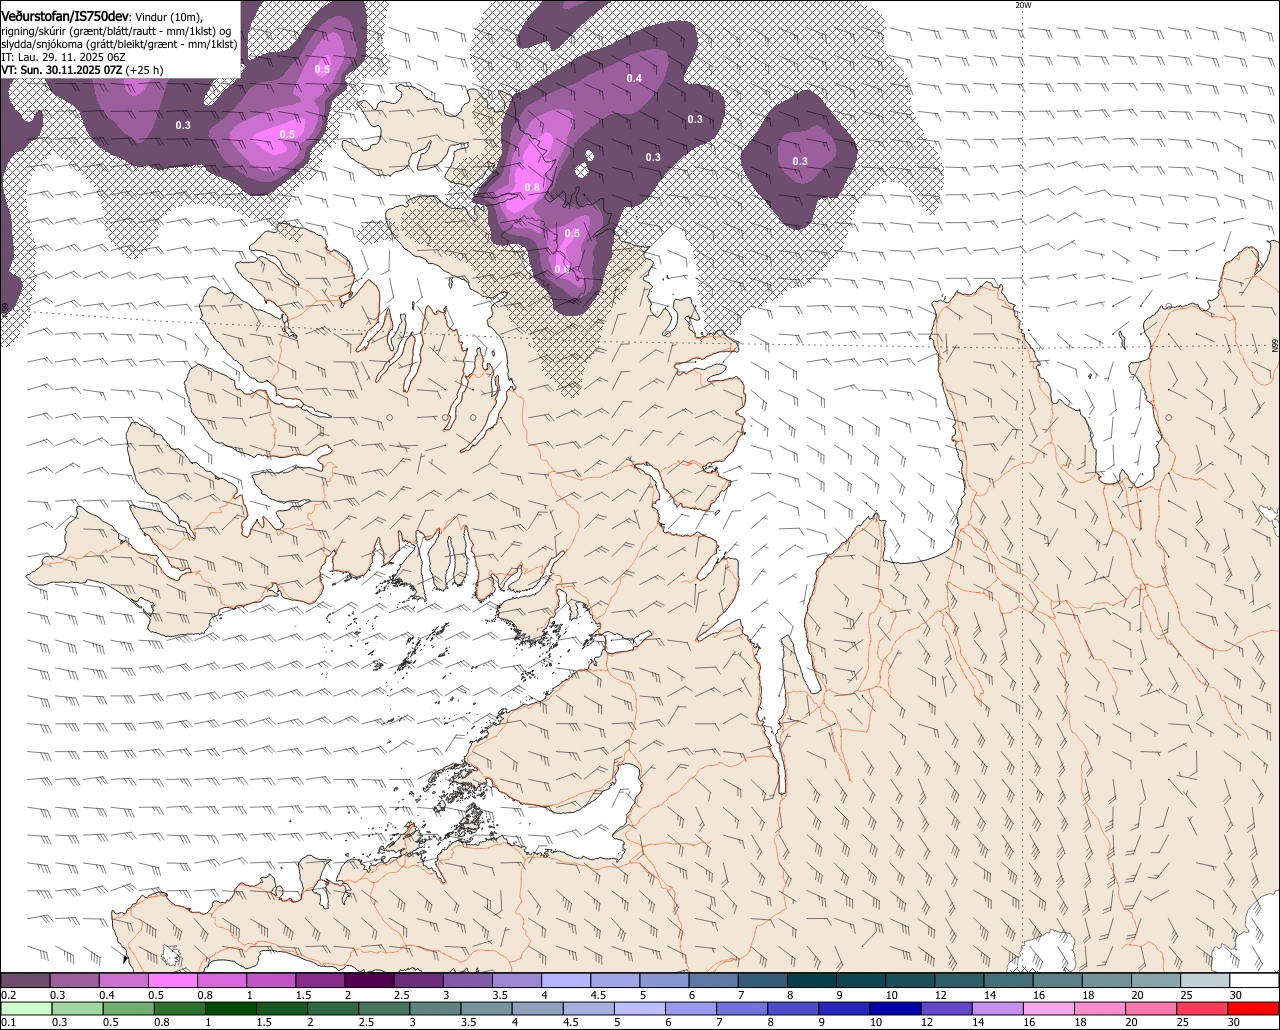This screenshot has width=1280, height=1030.
Task: Click the initial time line 'IT: Lau. 29. 11. 2025 06Z'
Action: (63, 57)
